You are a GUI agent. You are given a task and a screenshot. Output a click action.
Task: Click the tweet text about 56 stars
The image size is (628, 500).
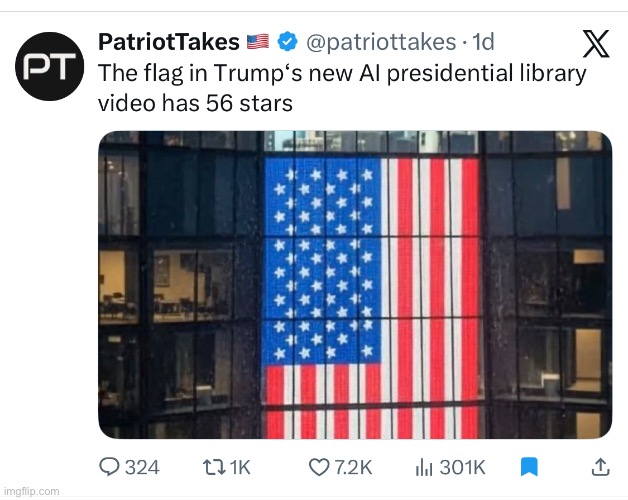(342, 88)
